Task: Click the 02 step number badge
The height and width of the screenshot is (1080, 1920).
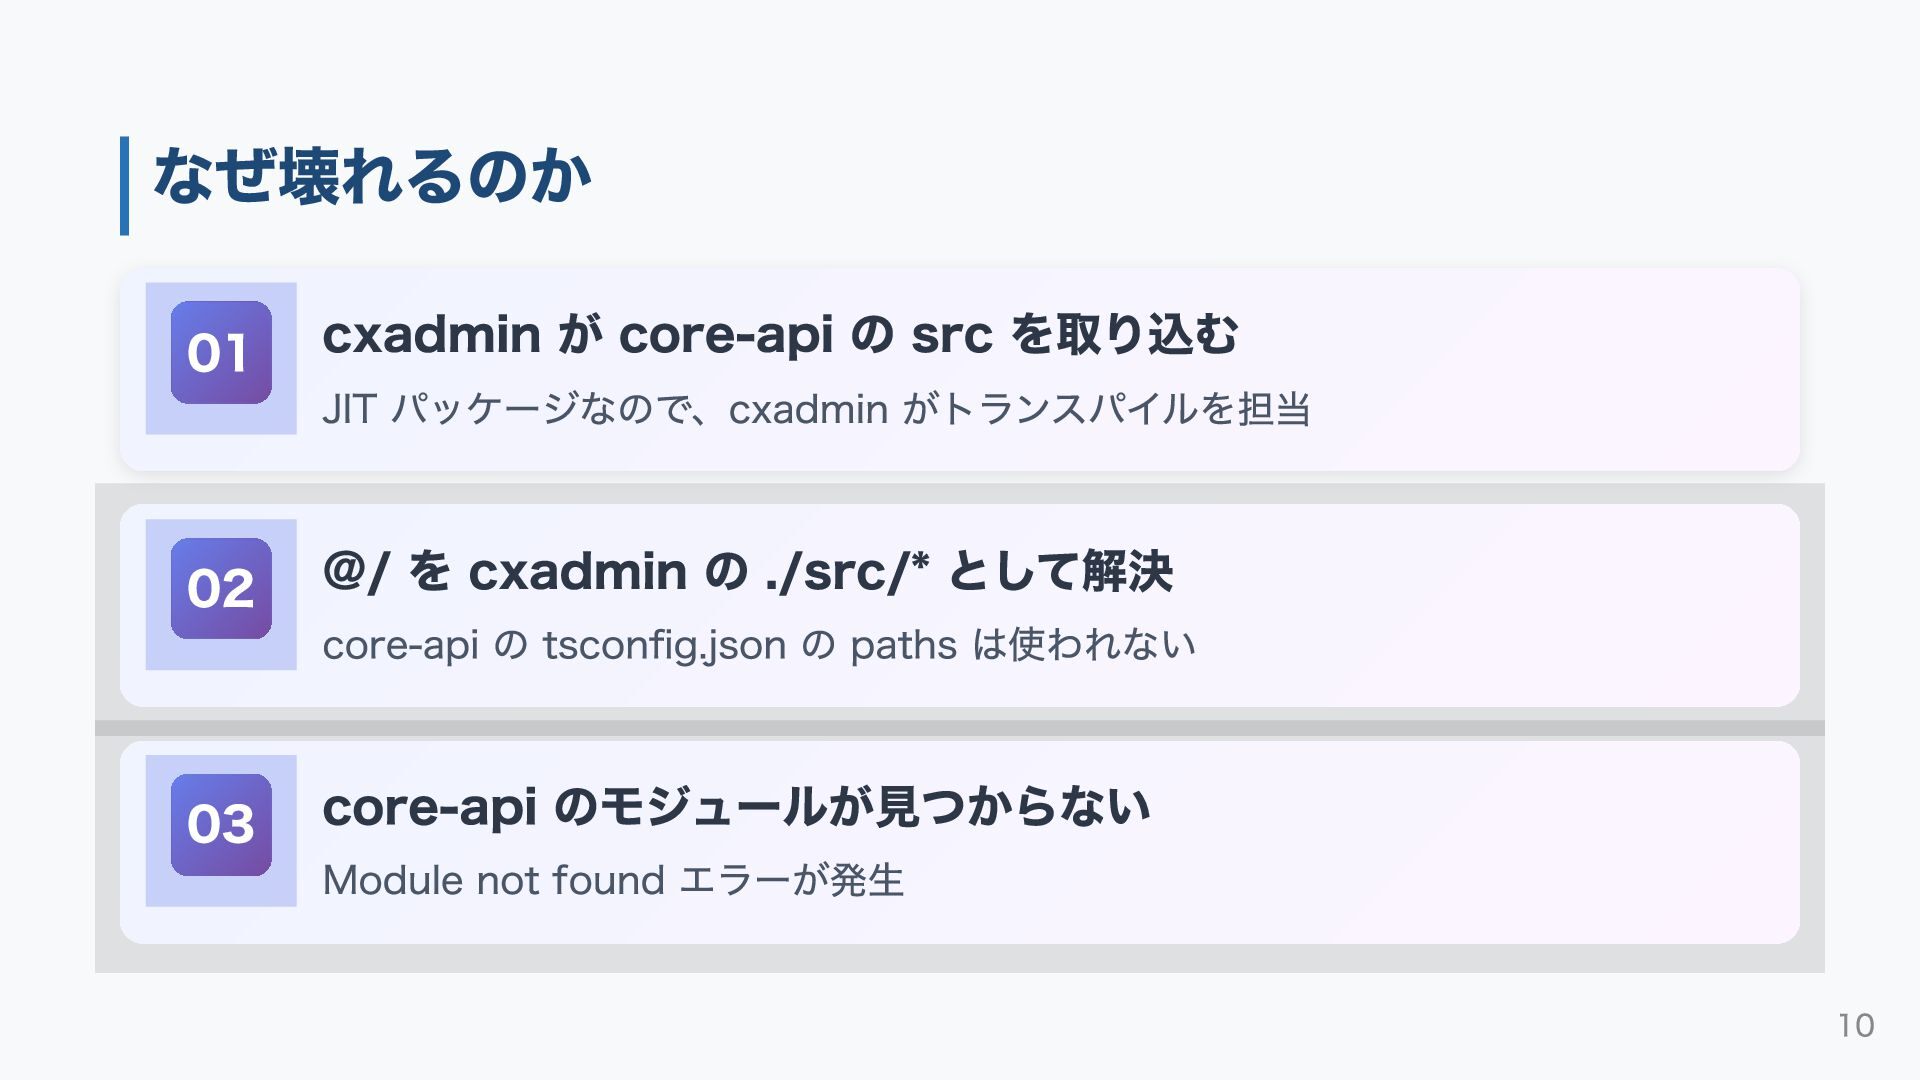Action: click(221, 588)
